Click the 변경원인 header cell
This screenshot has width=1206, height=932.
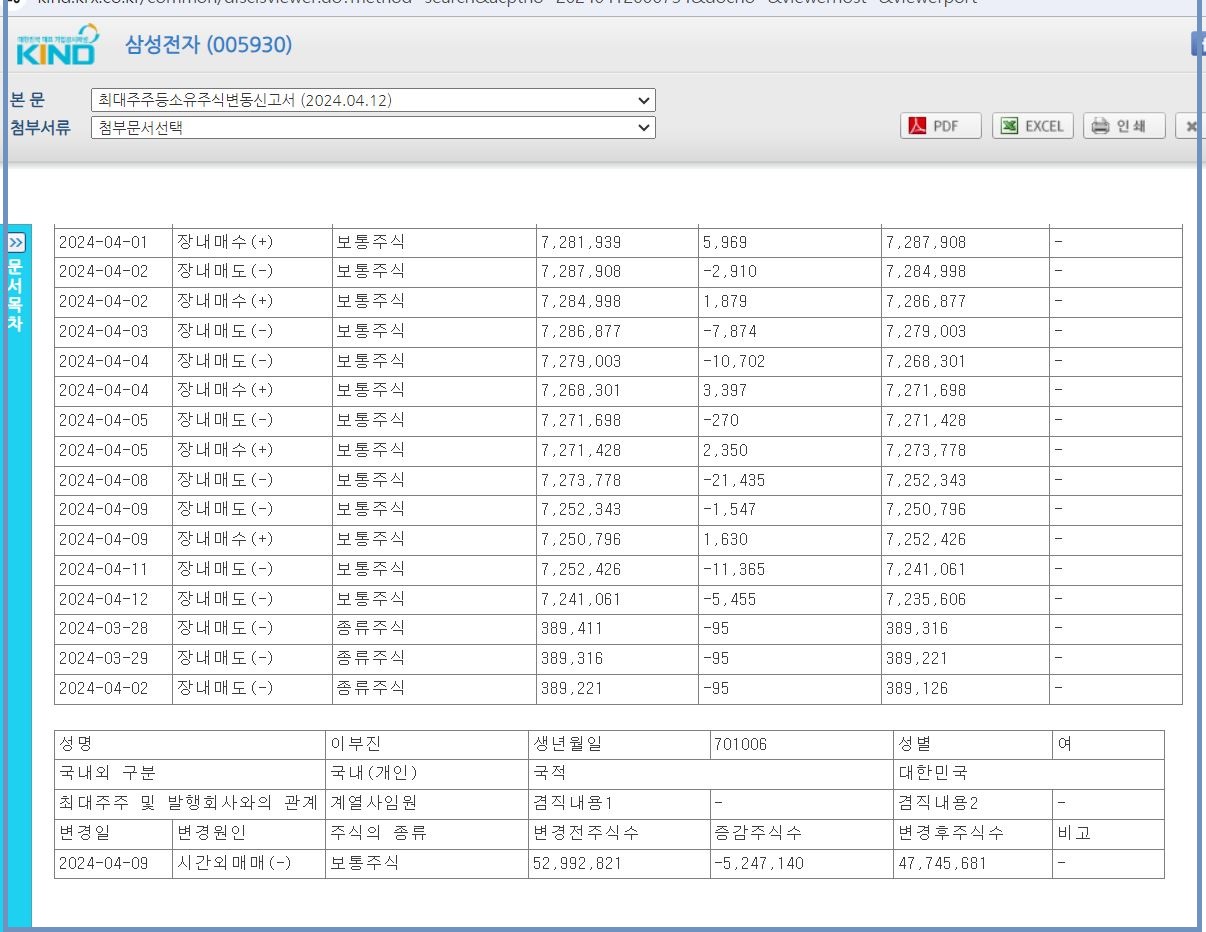click(249, 833)
